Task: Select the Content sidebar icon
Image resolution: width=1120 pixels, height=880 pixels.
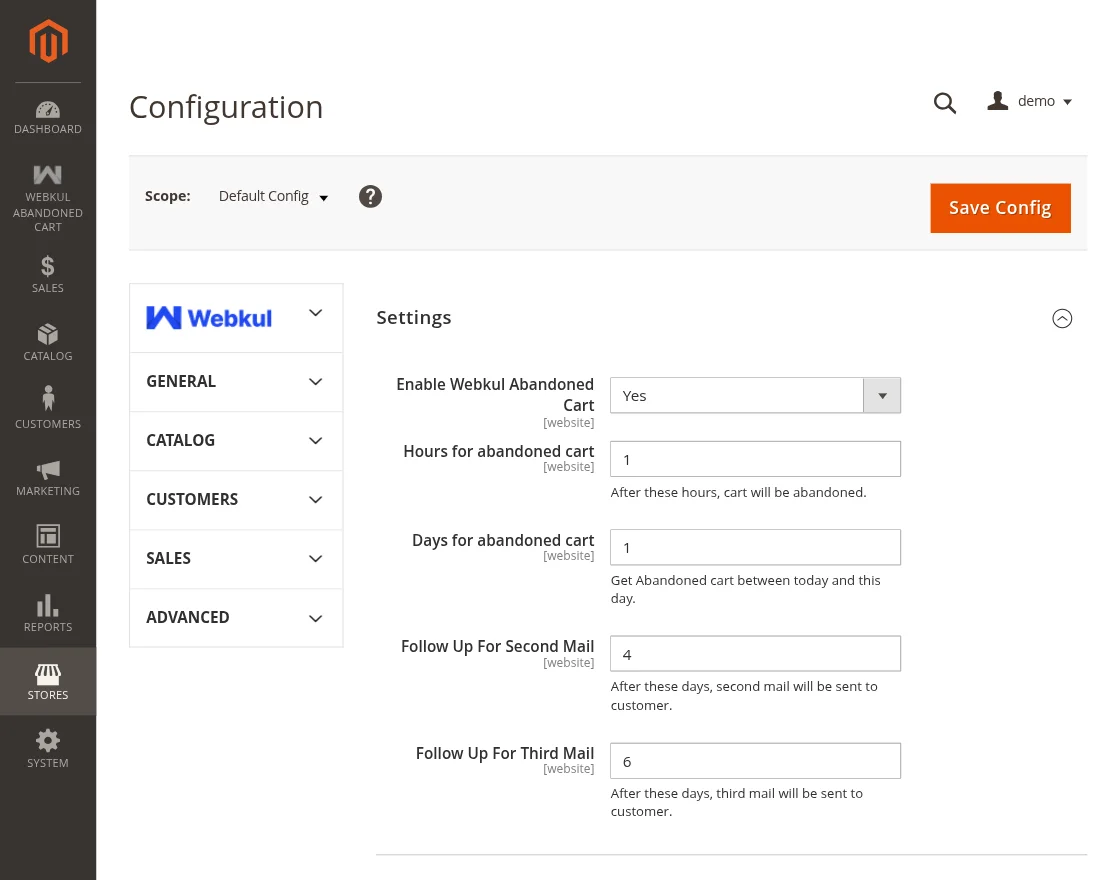Action: (47, 544)
